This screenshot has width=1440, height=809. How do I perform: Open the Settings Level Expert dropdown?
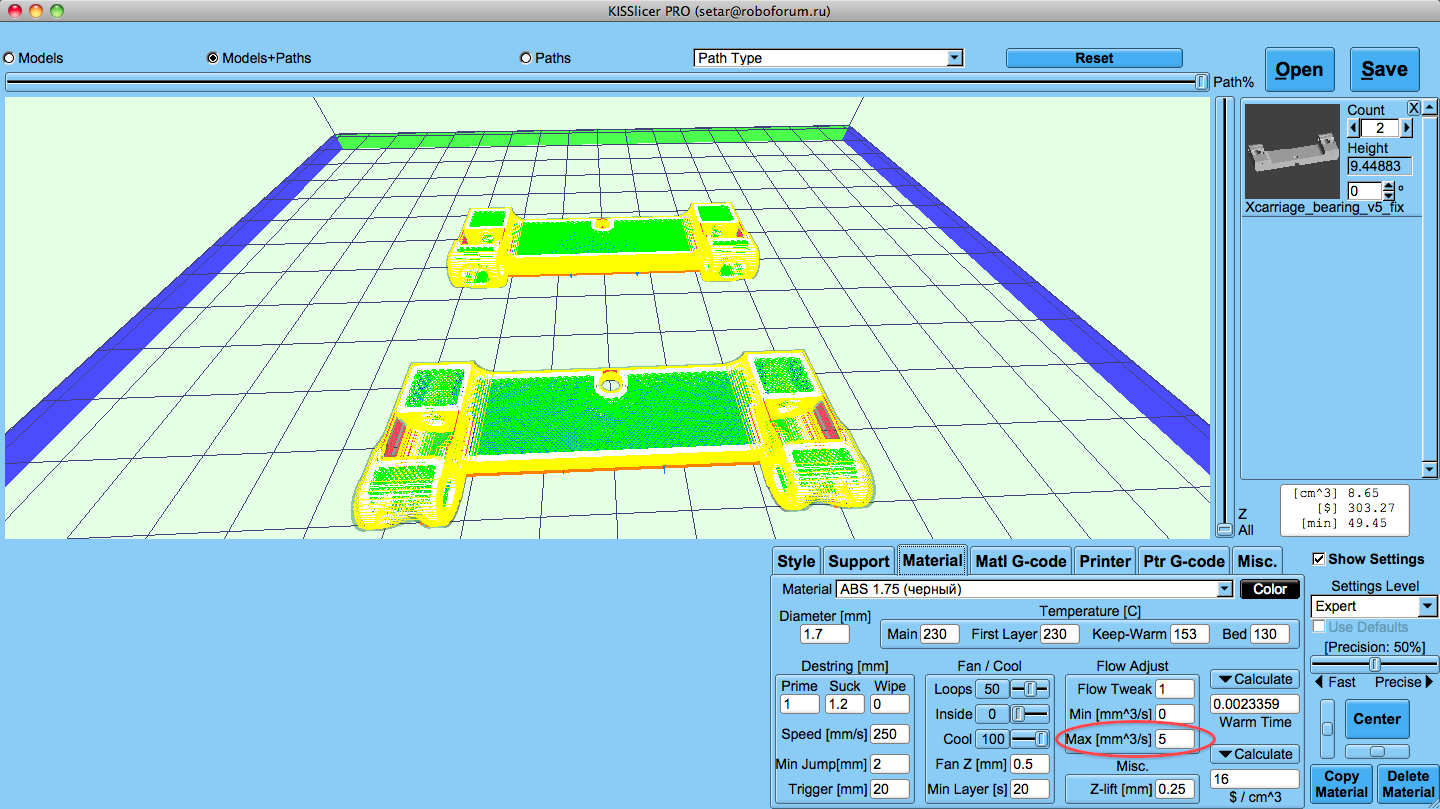1427,607
